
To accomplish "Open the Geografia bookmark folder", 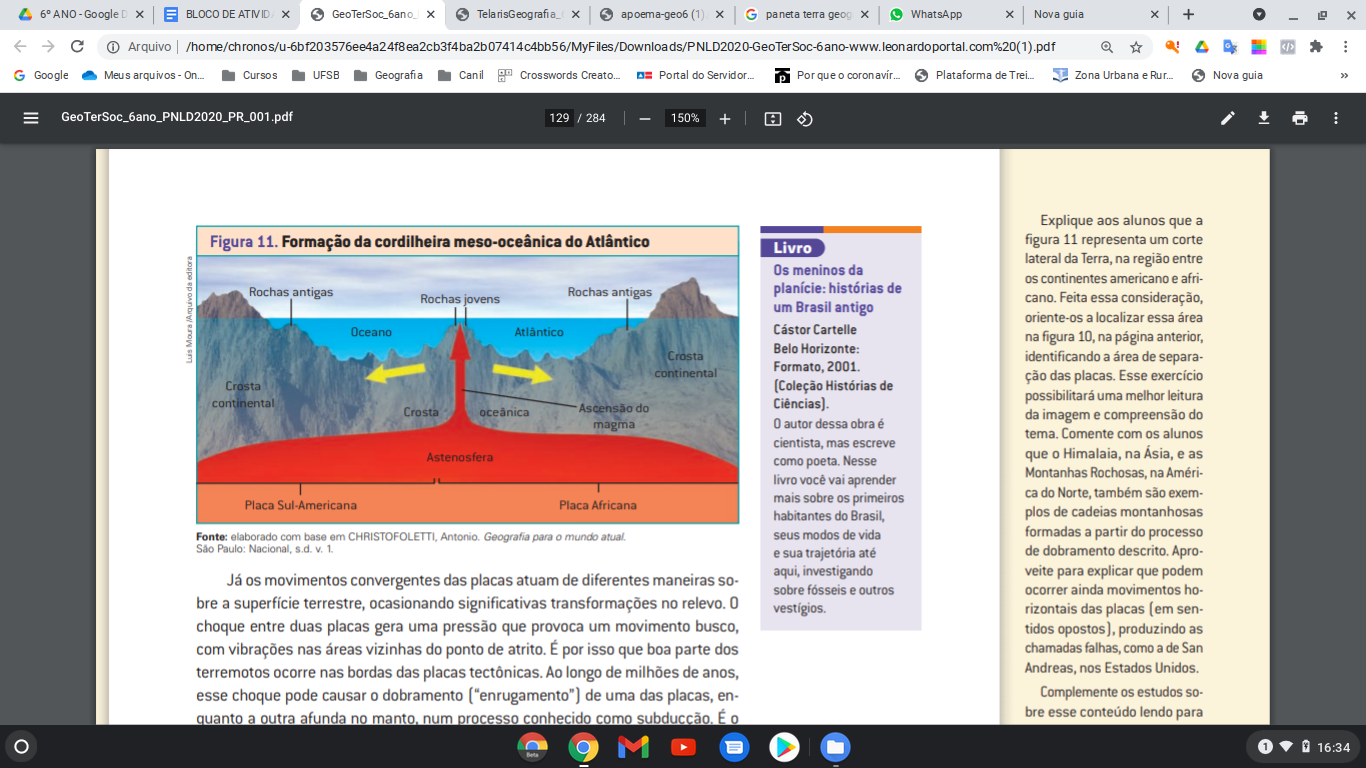I will pos(388,75).
